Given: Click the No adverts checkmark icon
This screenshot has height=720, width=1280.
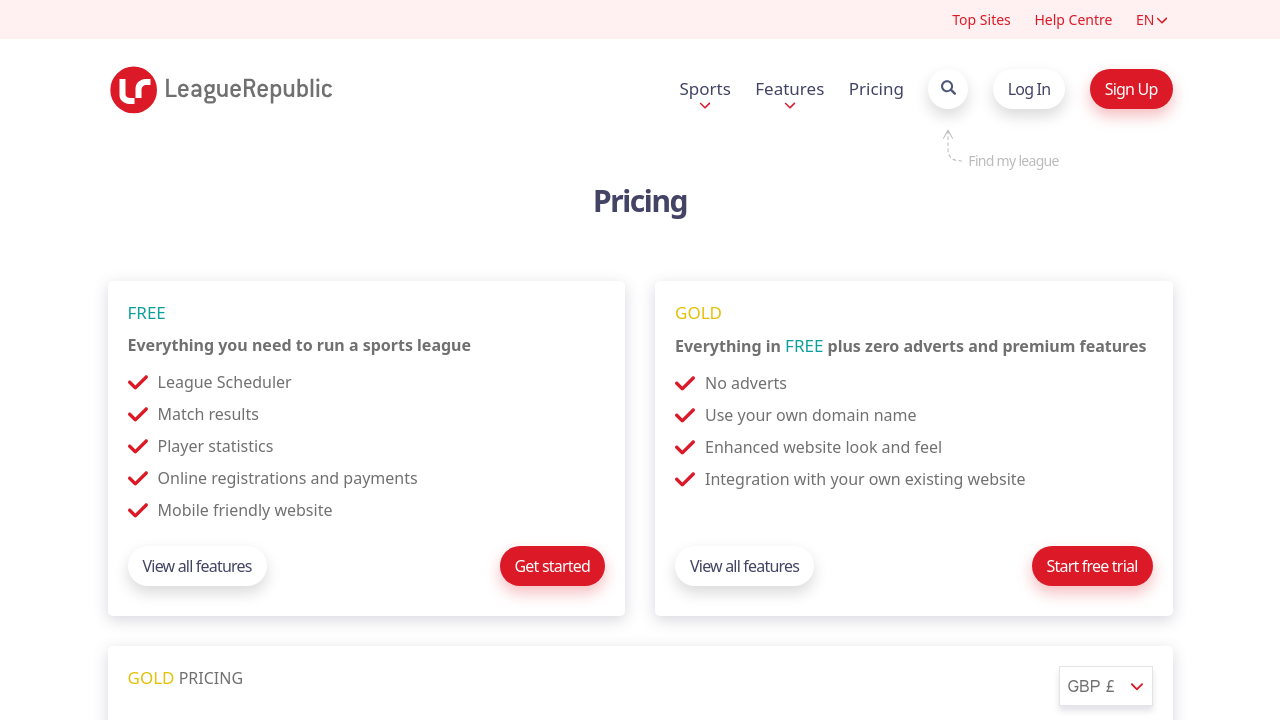Looking at the screenshot, I should coord(685,383).
